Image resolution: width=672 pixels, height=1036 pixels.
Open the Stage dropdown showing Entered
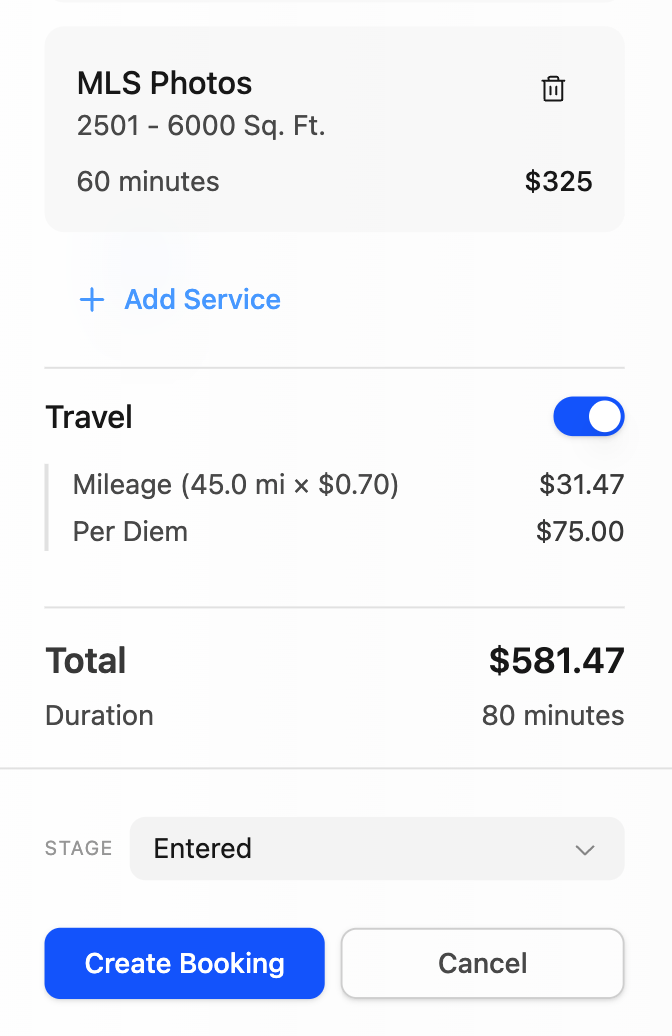[376, 848]
